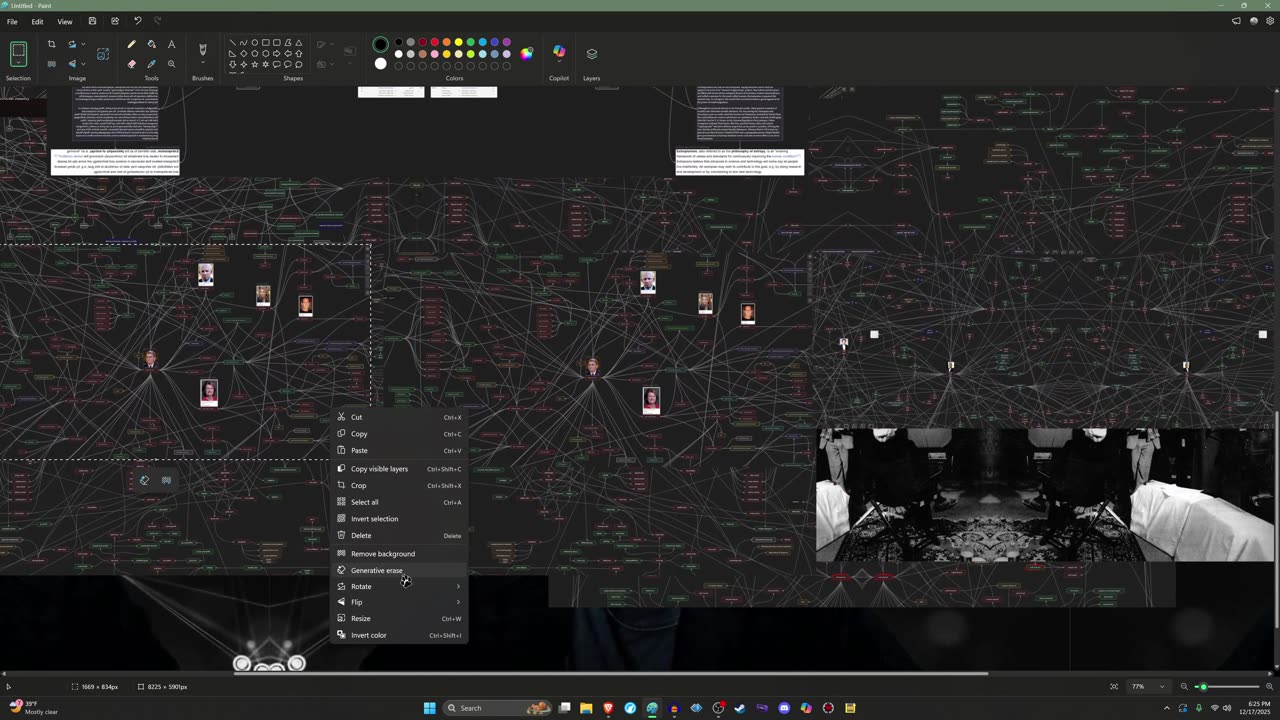The width and height of the screenshot is (1280, 720).
Task: Pick the yellow color swatch
Action: 458,43
